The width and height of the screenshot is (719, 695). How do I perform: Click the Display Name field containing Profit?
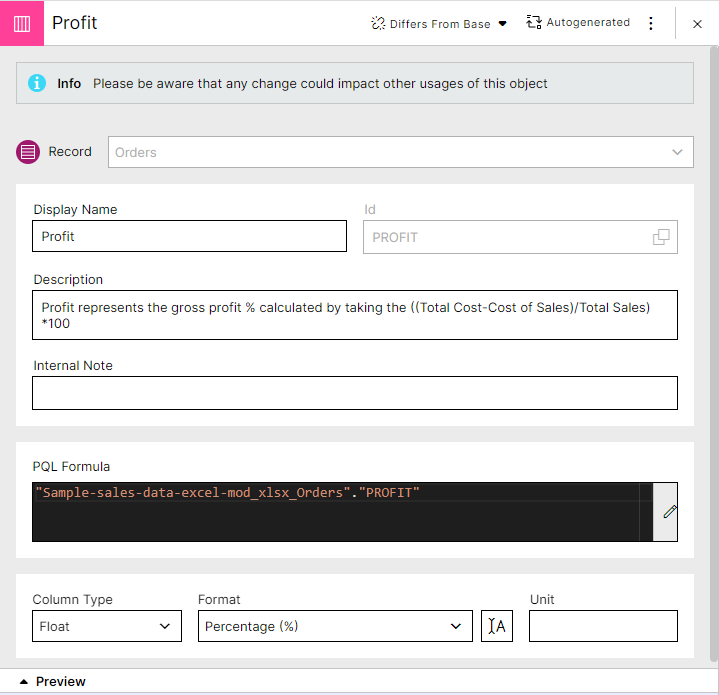[189, 236]
